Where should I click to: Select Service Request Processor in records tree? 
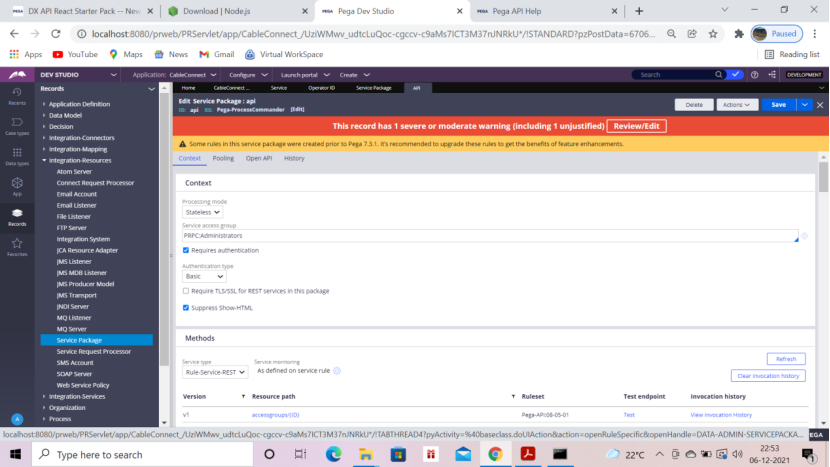94,352
